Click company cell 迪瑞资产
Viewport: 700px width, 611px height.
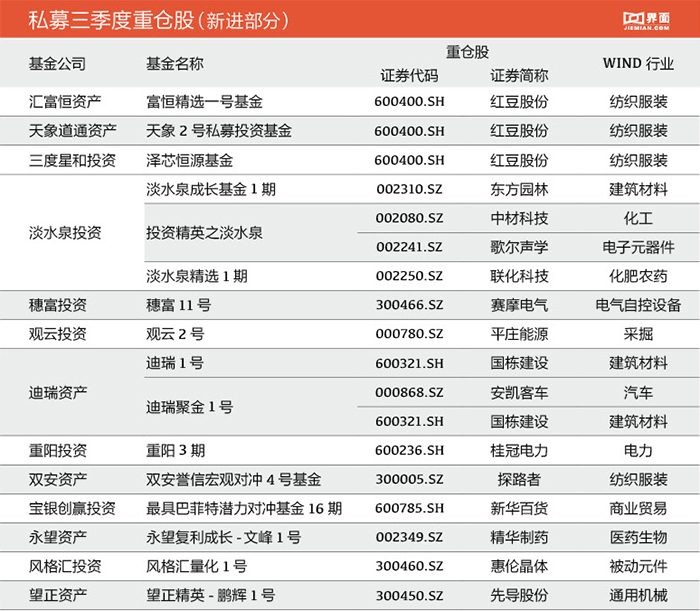[x=58, y=393]
